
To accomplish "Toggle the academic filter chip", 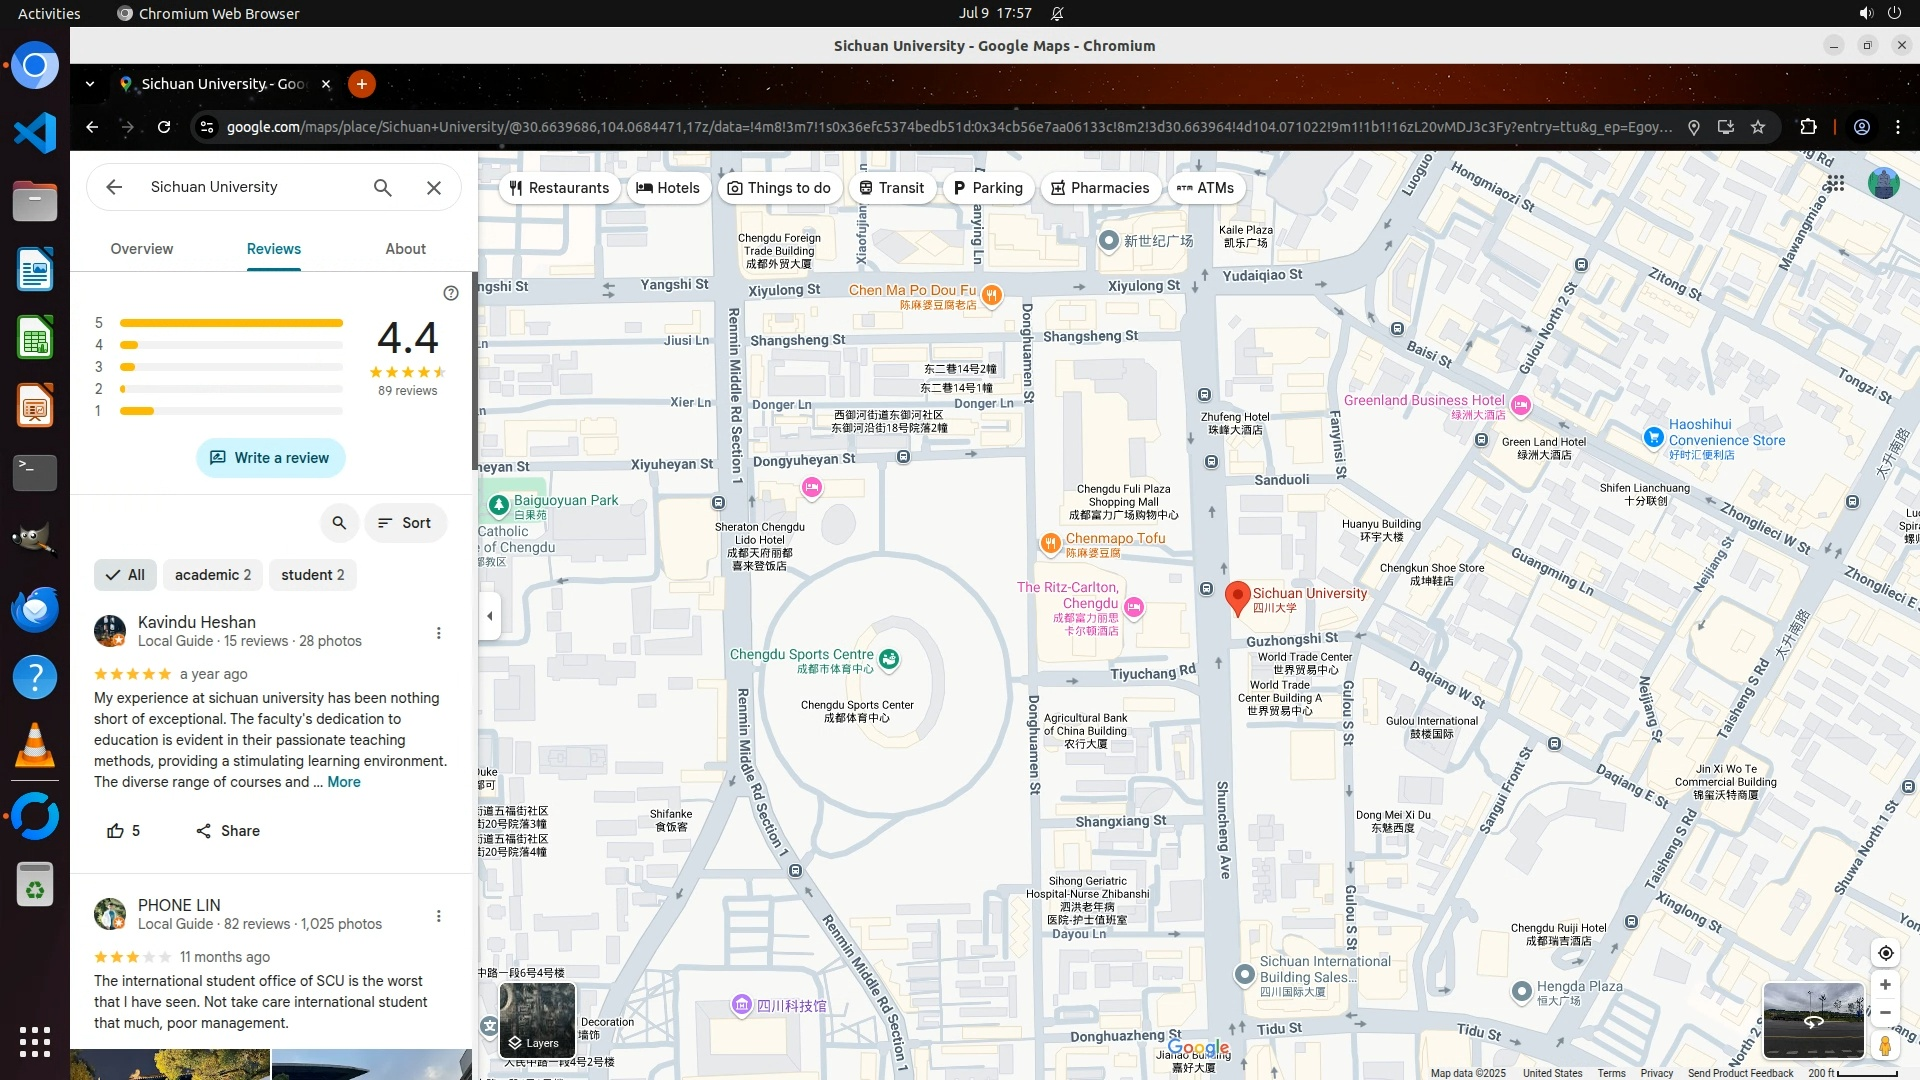I will point(212,575).
